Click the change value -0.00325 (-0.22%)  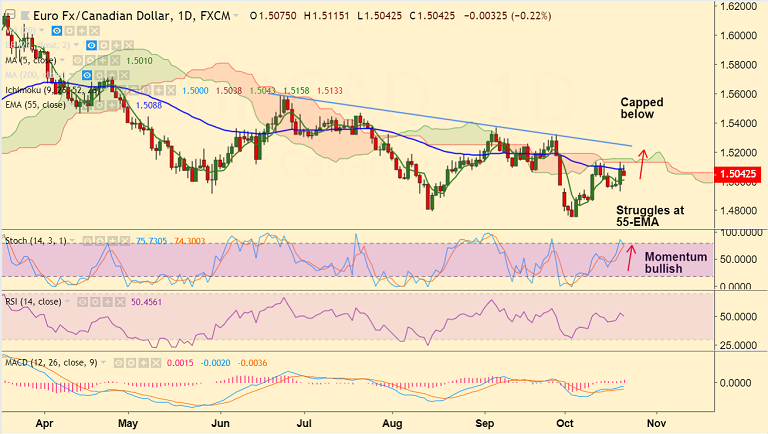(x=507, y=16)
